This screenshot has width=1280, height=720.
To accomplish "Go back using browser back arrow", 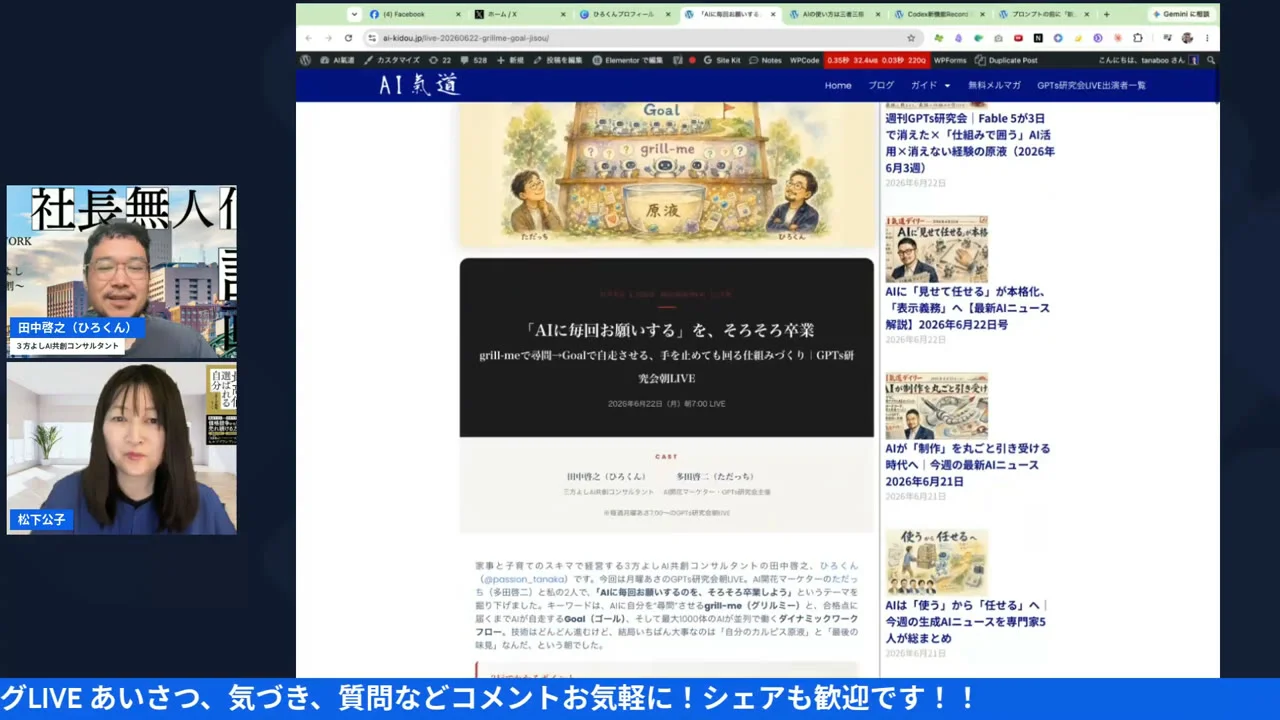I will click(308, 38).
